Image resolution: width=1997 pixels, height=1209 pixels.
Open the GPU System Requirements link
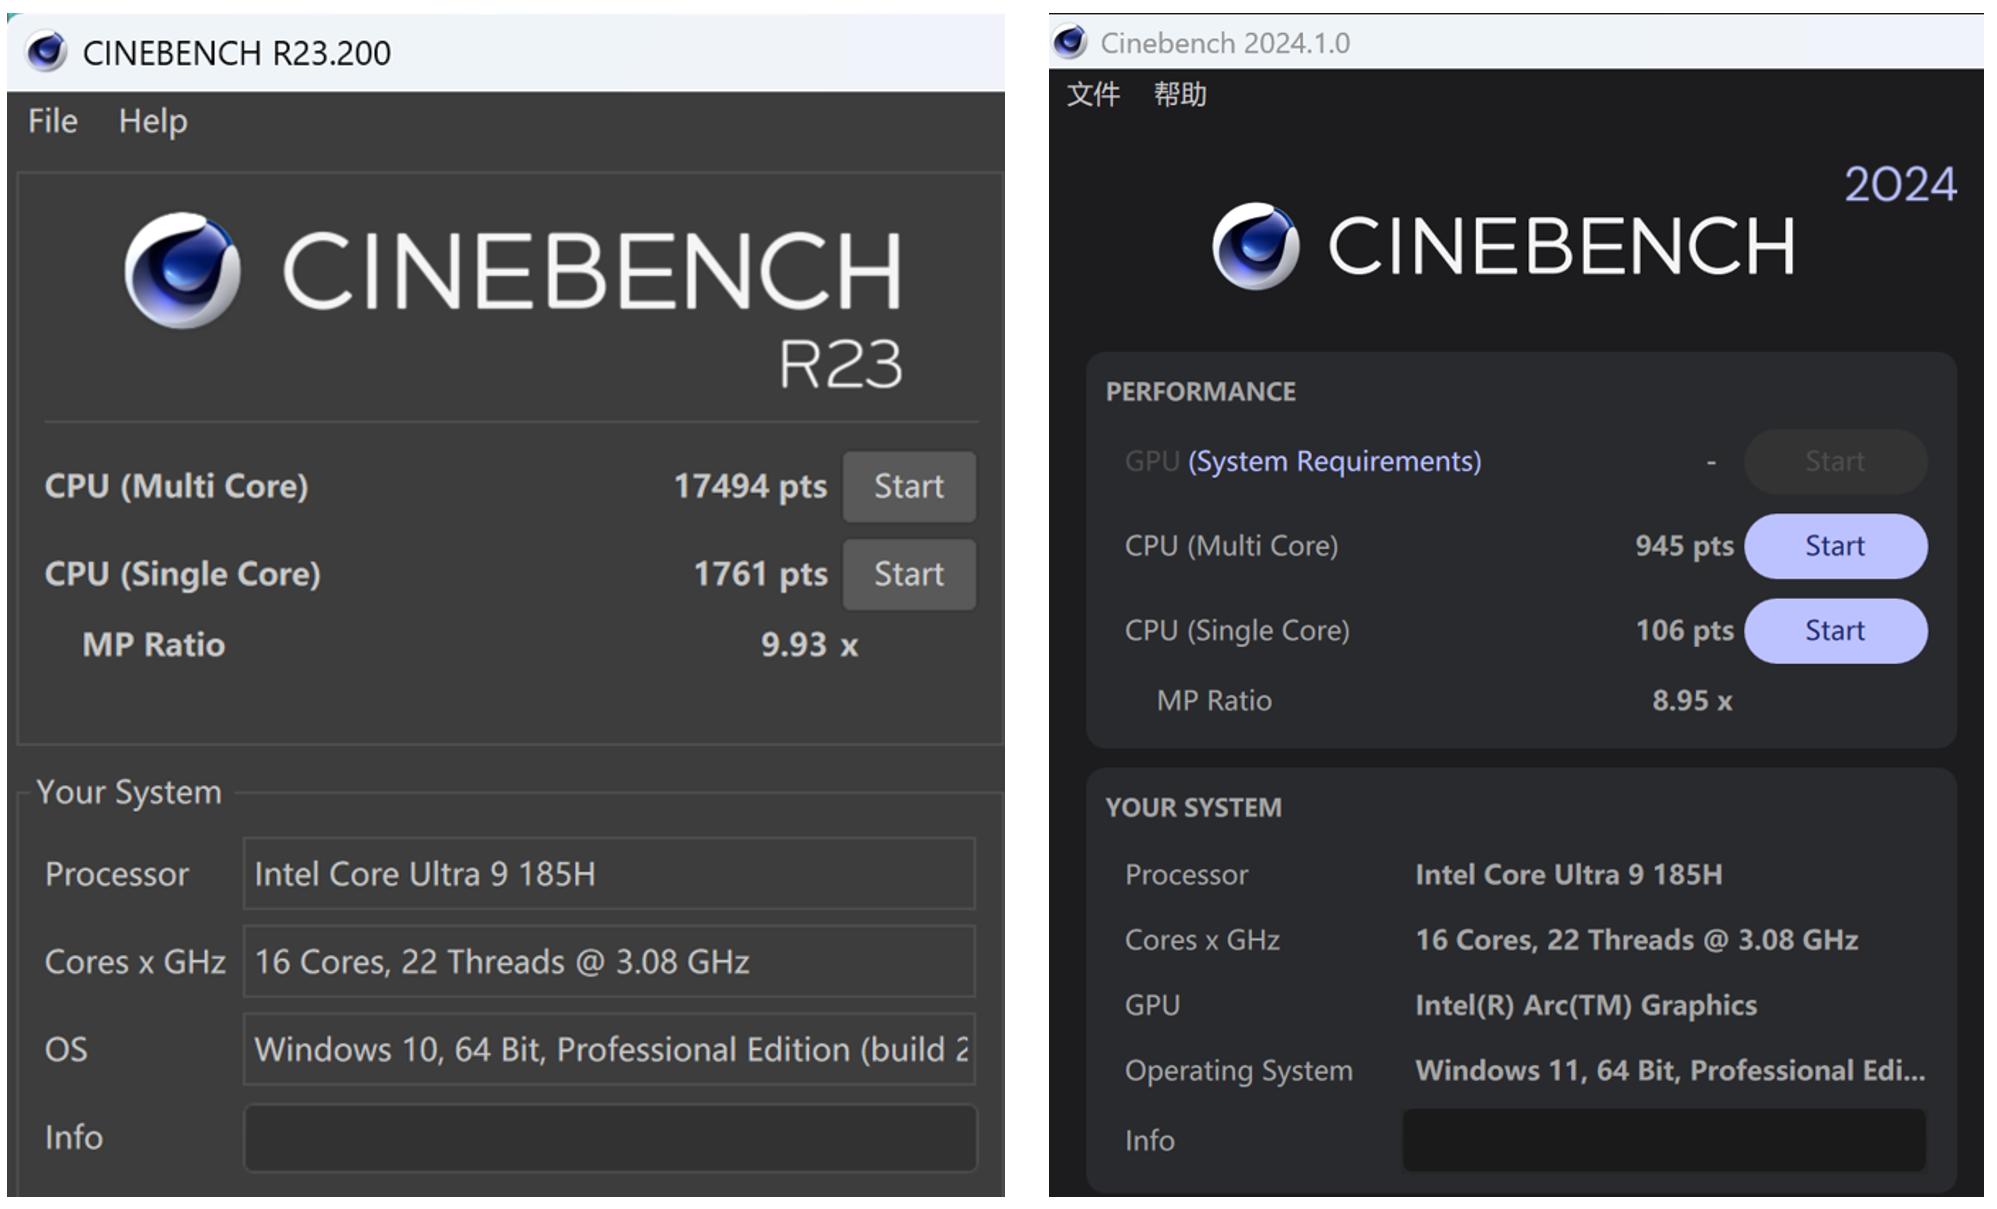[1334, 461]
